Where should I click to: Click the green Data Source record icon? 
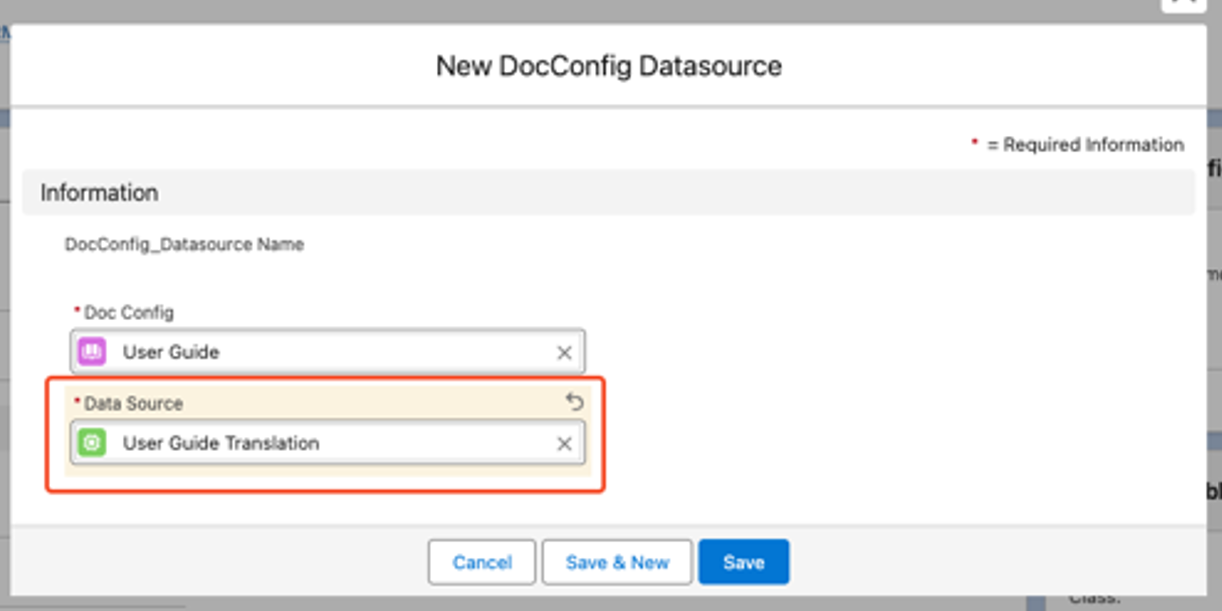point(92,443)
